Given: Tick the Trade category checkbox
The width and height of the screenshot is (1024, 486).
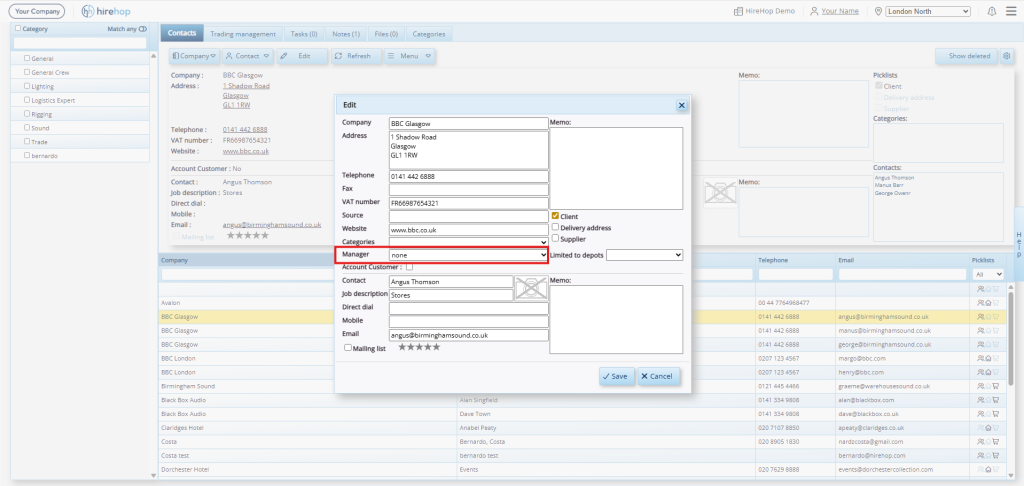Looking at the screenshot, I should 27,141.
